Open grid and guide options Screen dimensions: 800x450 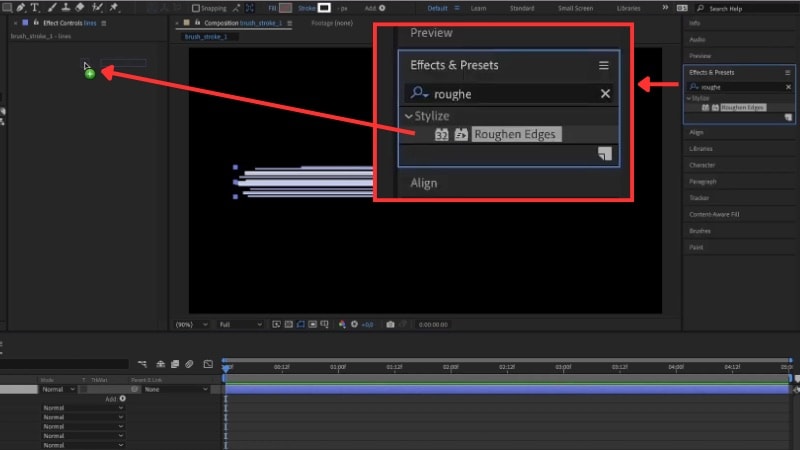tap(324, 324)
